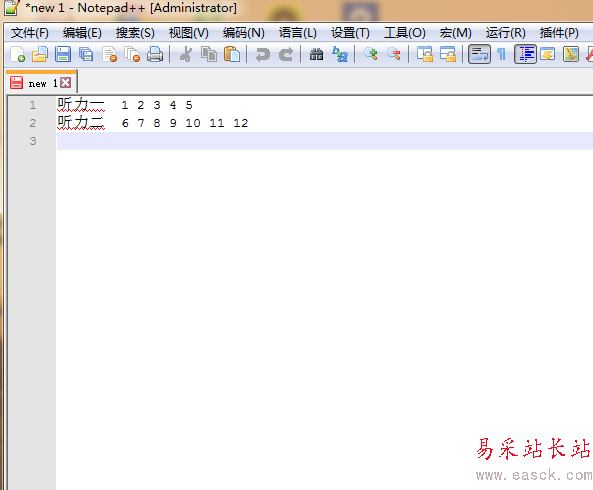Toggle indent guide button
Image resolution: width=593 pixels, height=490 pixels.
tap(525, 54)
